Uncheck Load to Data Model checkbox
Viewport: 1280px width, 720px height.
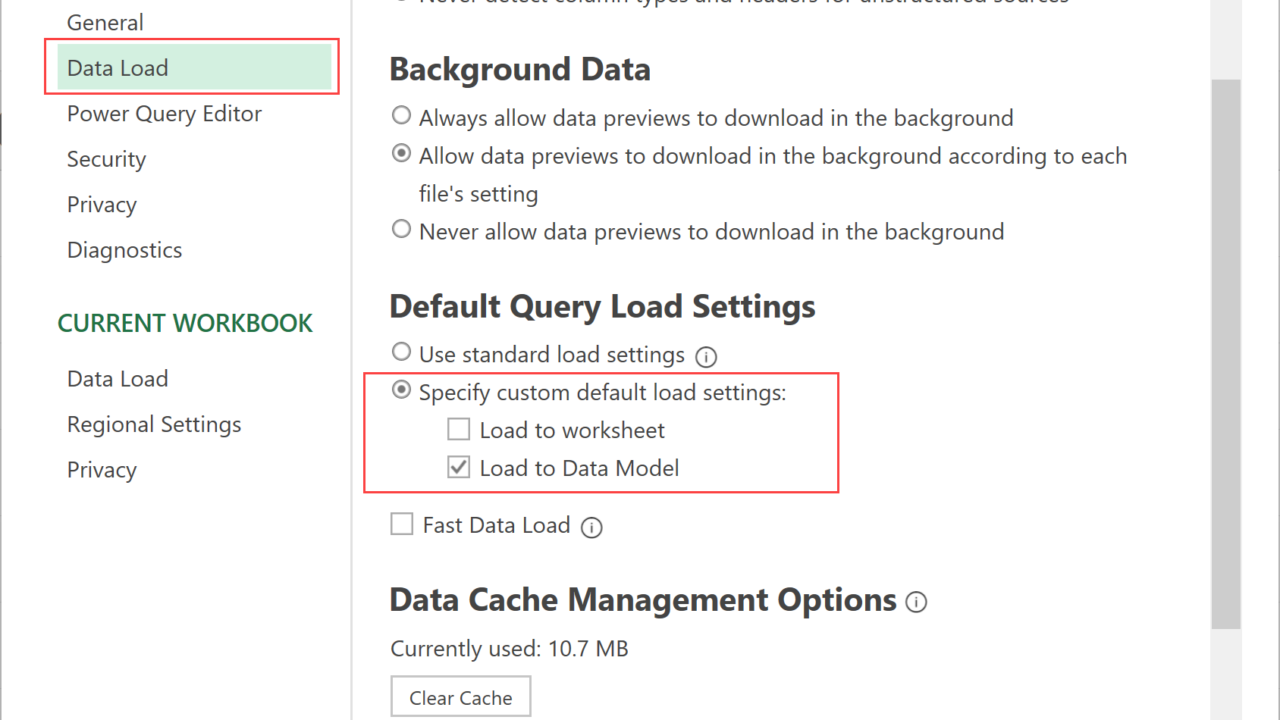459,468
